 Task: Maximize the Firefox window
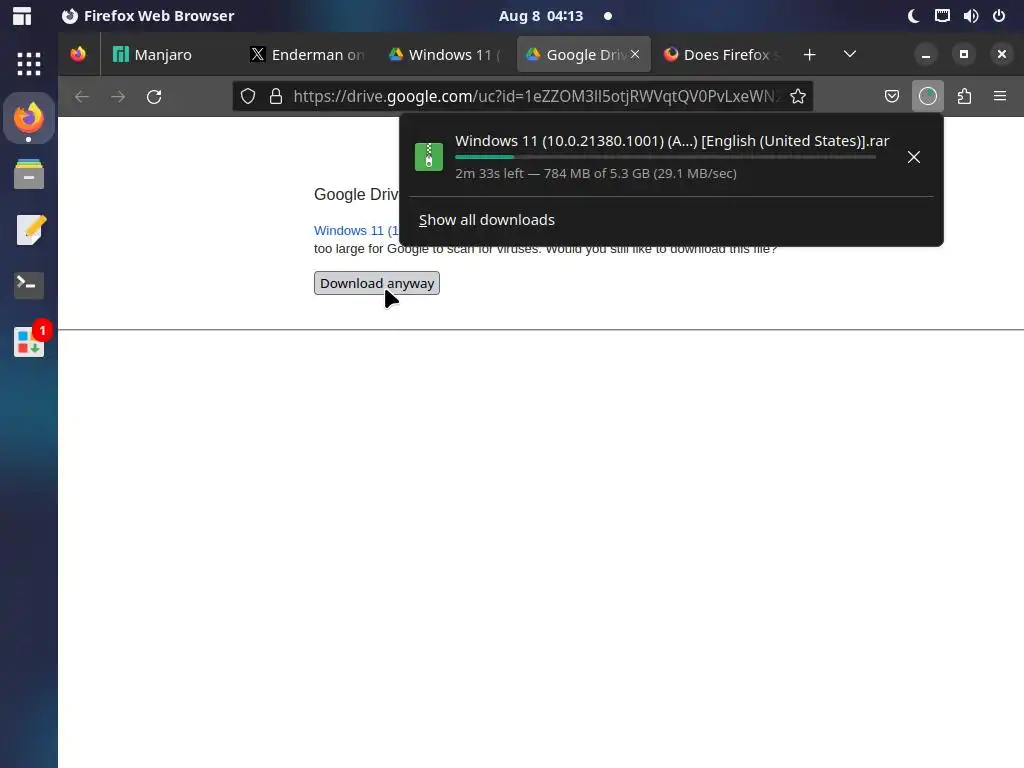pos(964,55)
